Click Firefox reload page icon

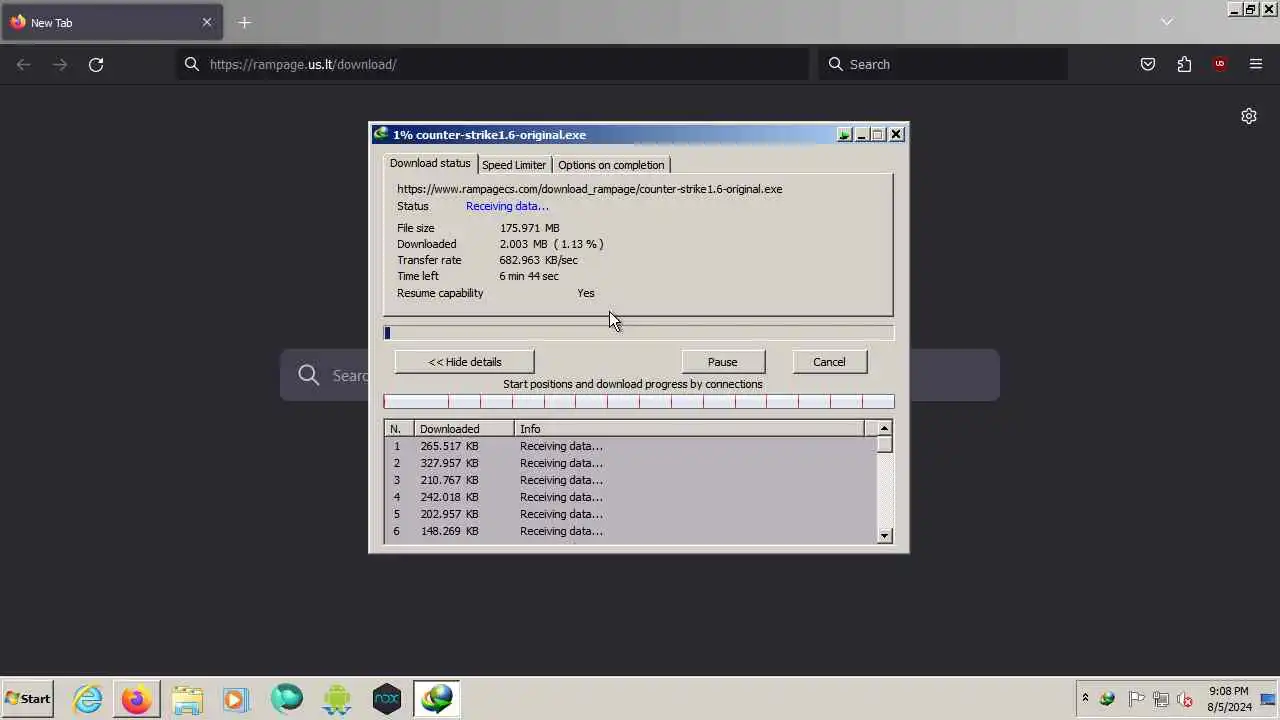coord(96,64)
